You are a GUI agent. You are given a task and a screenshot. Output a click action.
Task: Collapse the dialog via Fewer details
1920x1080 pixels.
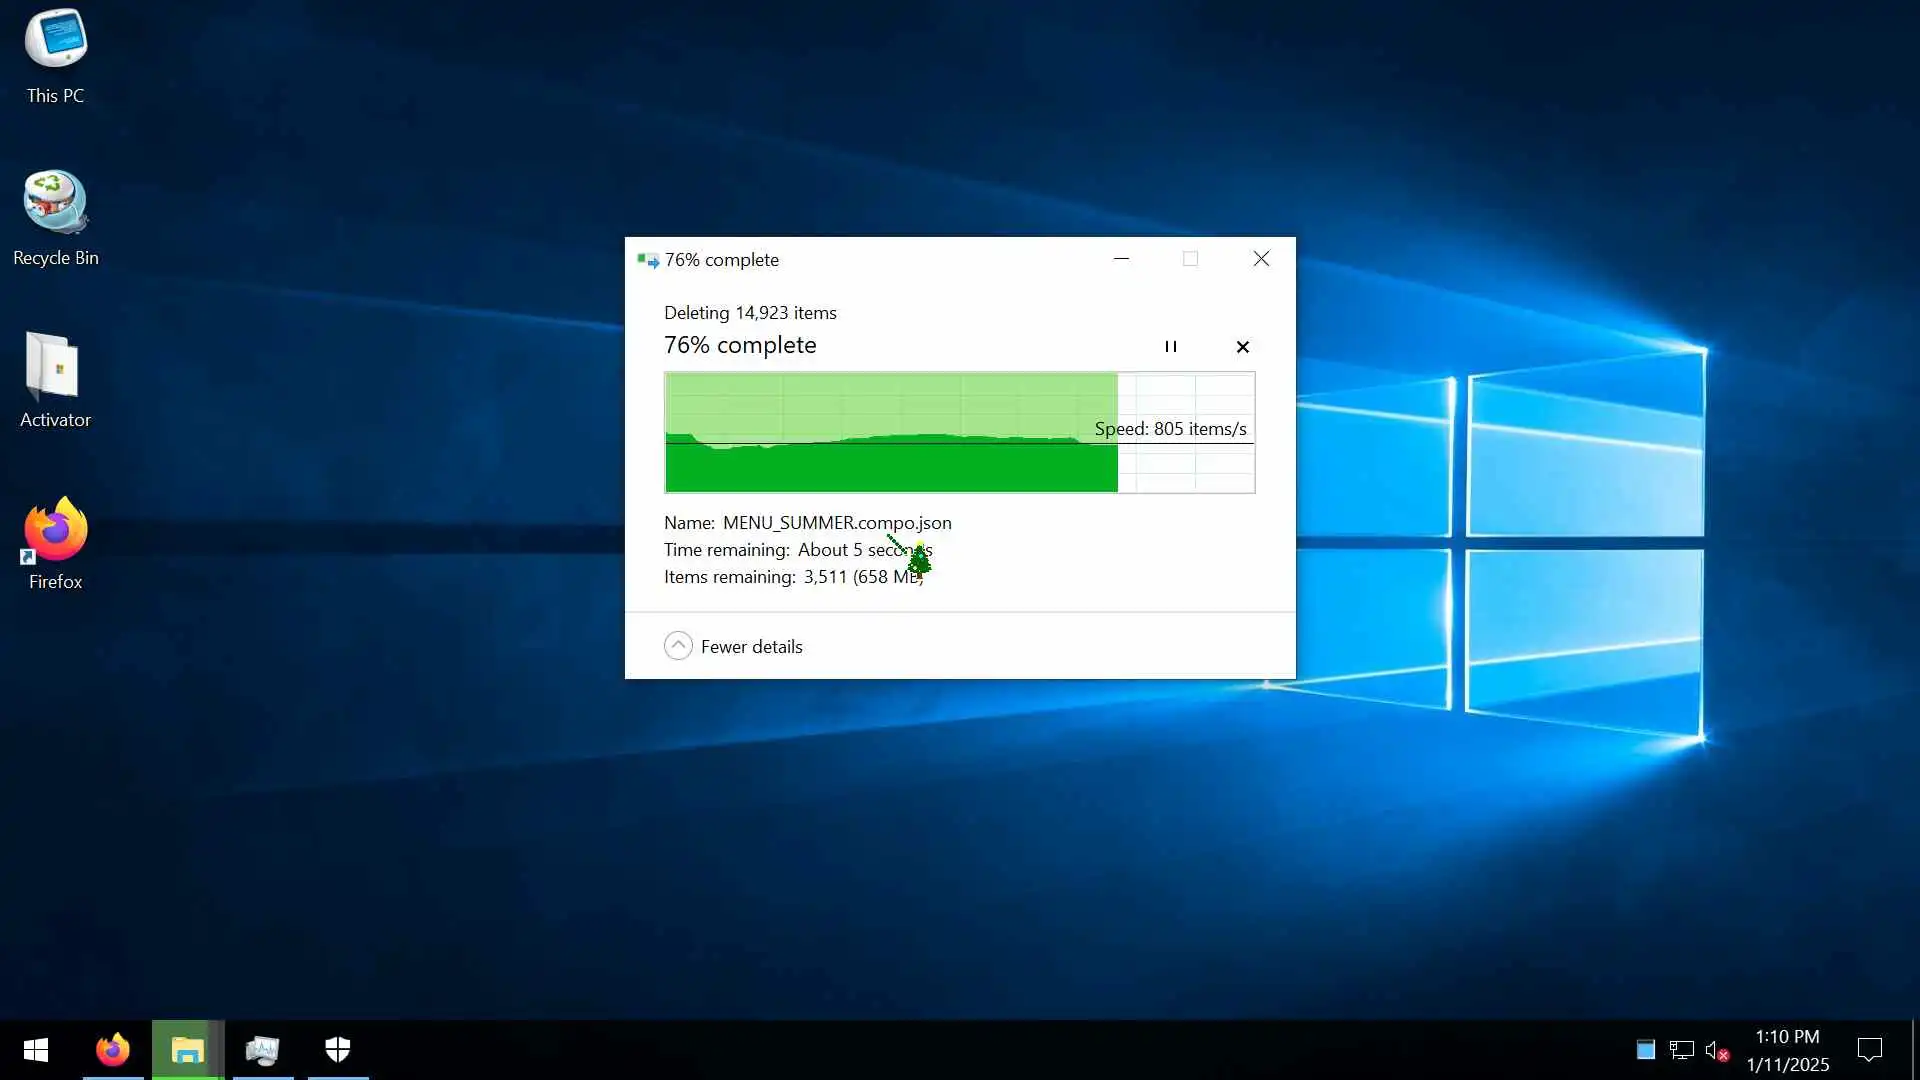pos(751,647)
